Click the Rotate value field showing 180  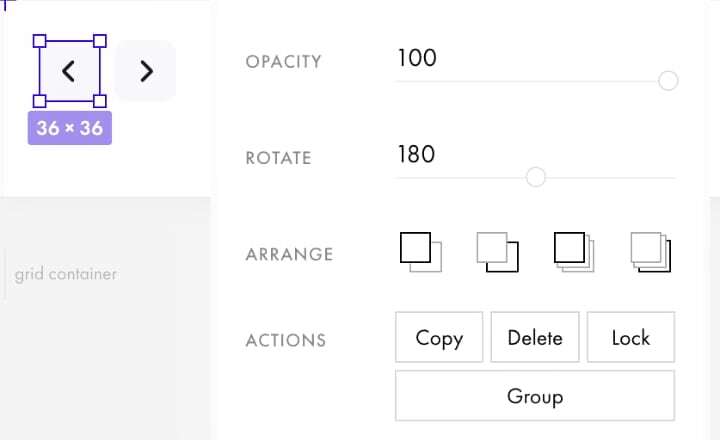pos(416,154)
